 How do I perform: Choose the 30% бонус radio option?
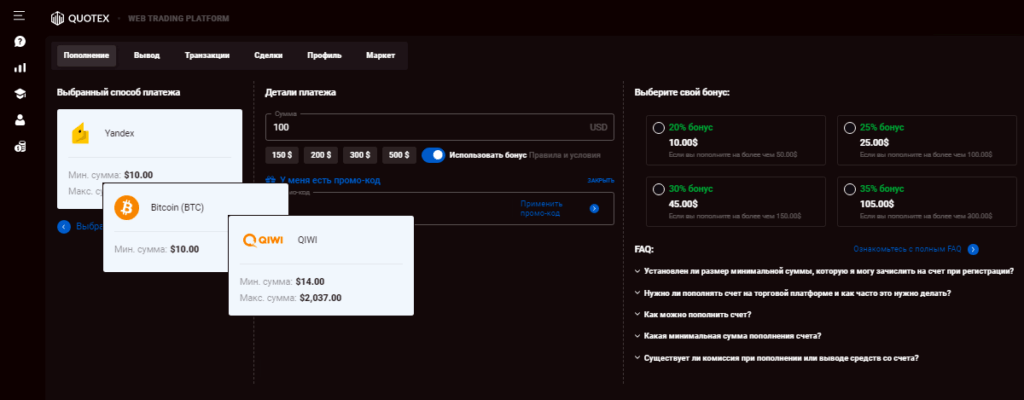tap(658, 188)
